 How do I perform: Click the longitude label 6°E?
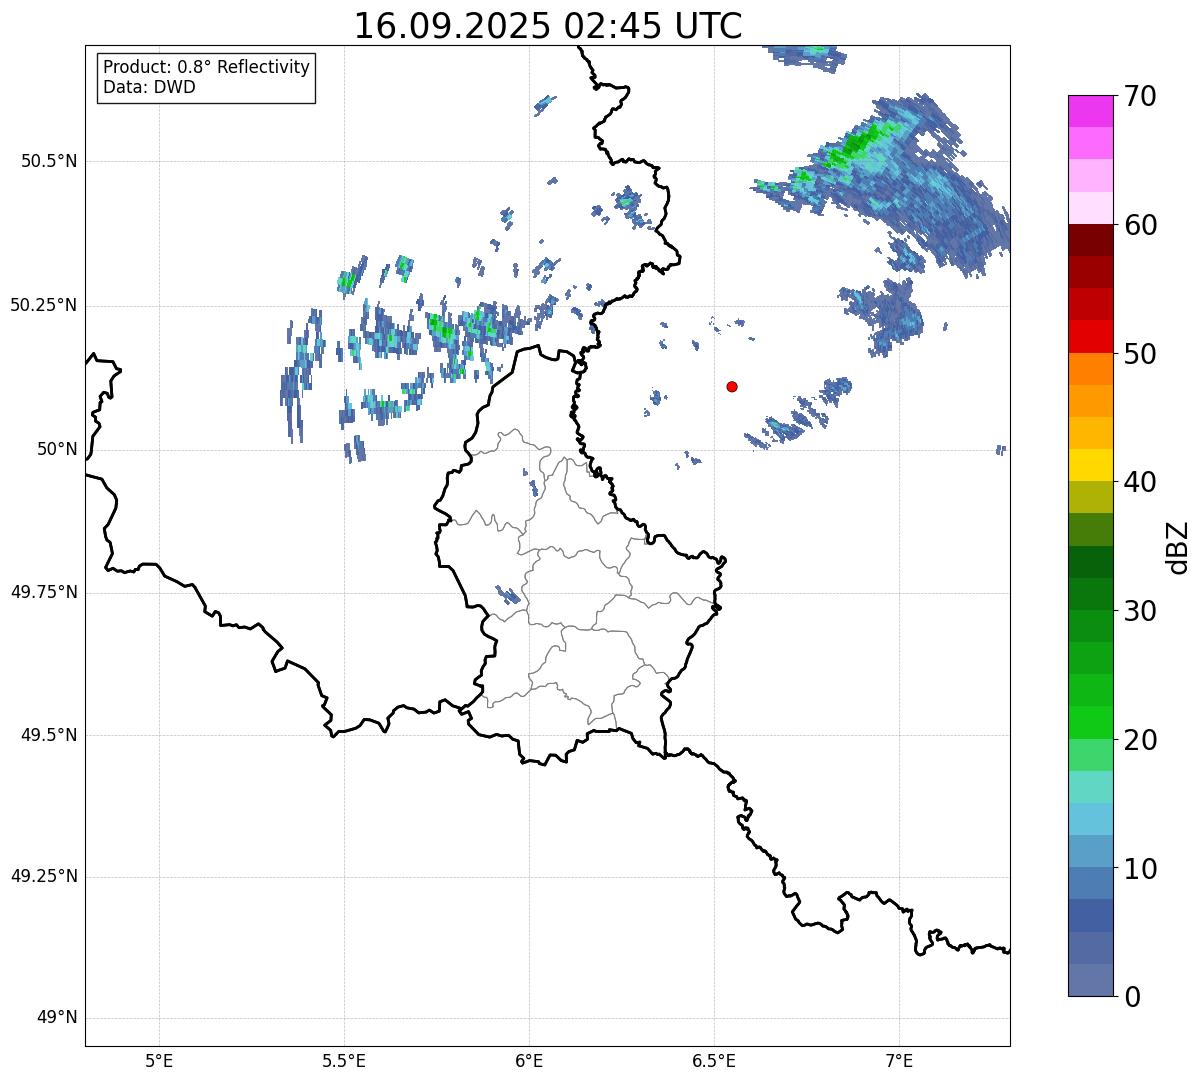click(529, 1060)
